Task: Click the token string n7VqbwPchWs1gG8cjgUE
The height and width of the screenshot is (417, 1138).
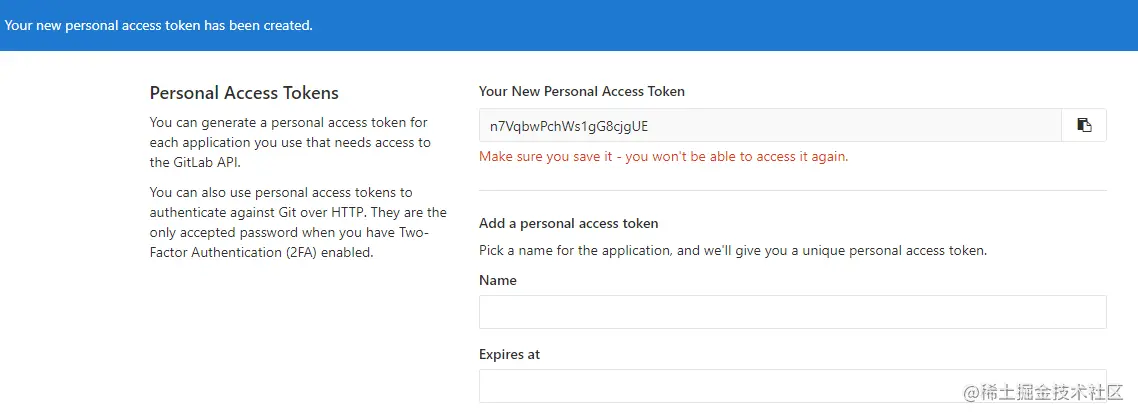Action: pos(569,126)
